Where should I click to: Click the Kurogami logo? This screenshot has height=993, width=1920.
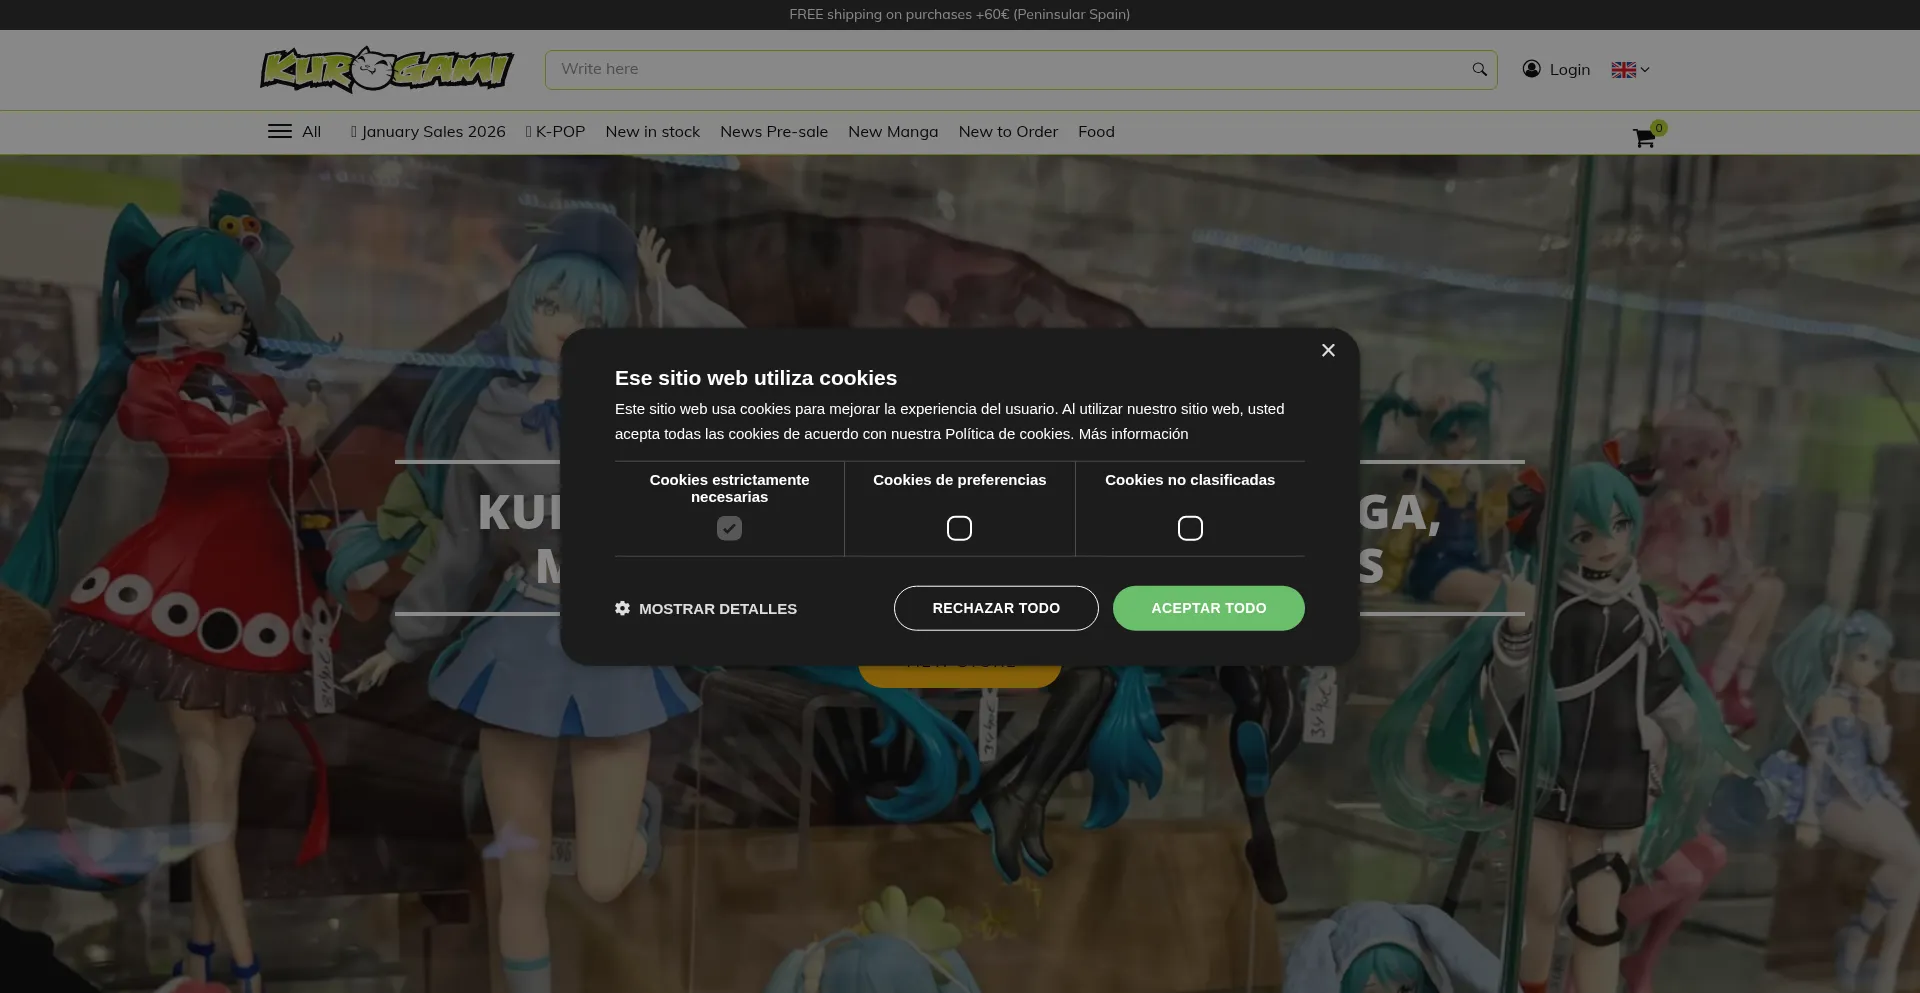click(387, 69)
